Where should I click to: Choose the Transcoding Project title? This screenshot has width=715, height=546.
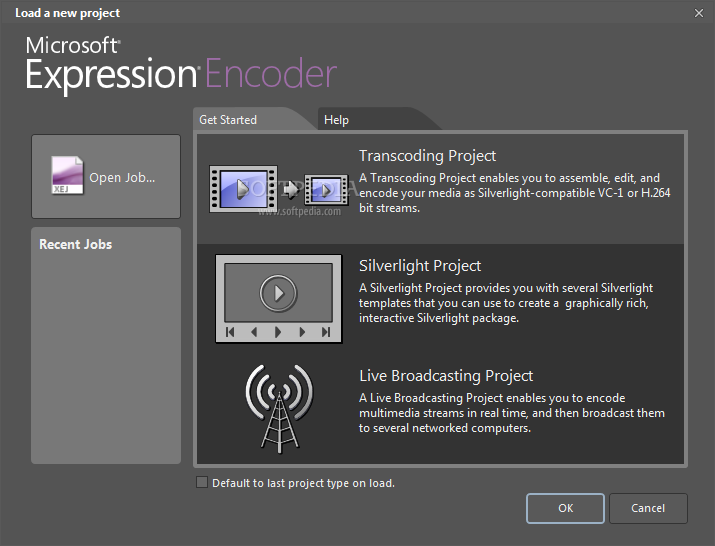(427, 156)
